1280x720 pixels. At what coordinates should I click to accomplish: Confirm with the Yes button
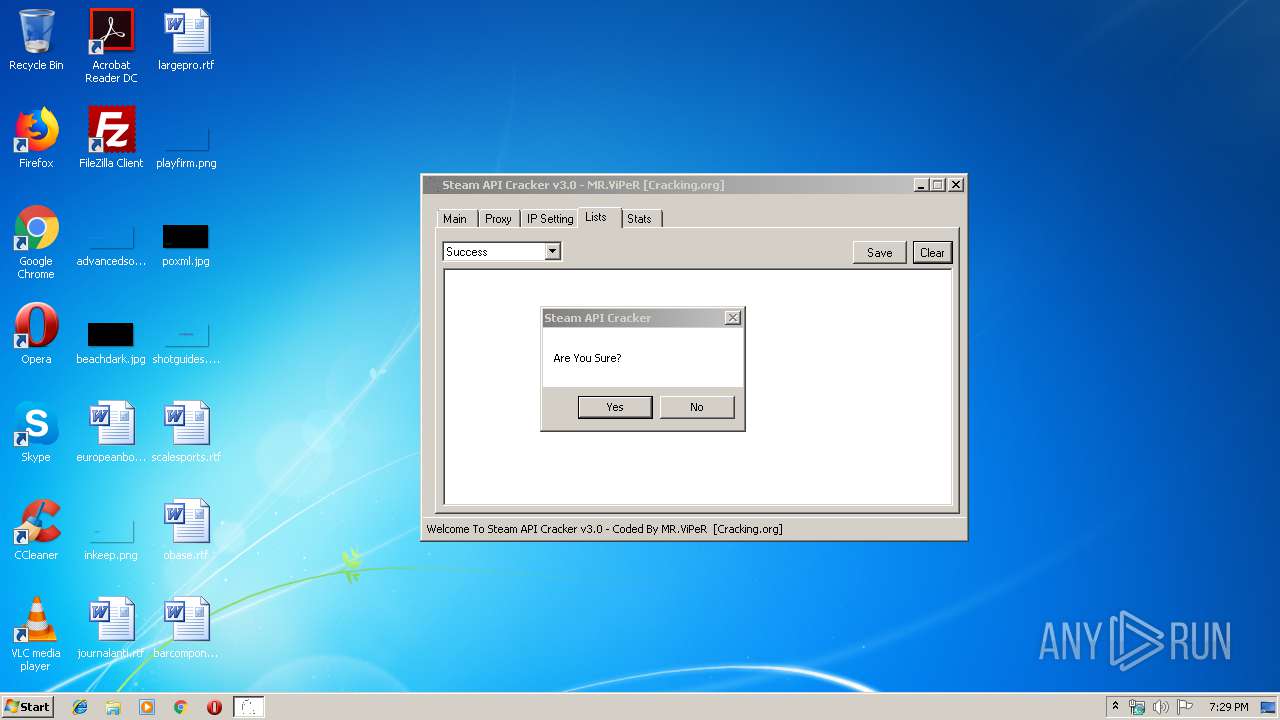(x=615, y=407)
